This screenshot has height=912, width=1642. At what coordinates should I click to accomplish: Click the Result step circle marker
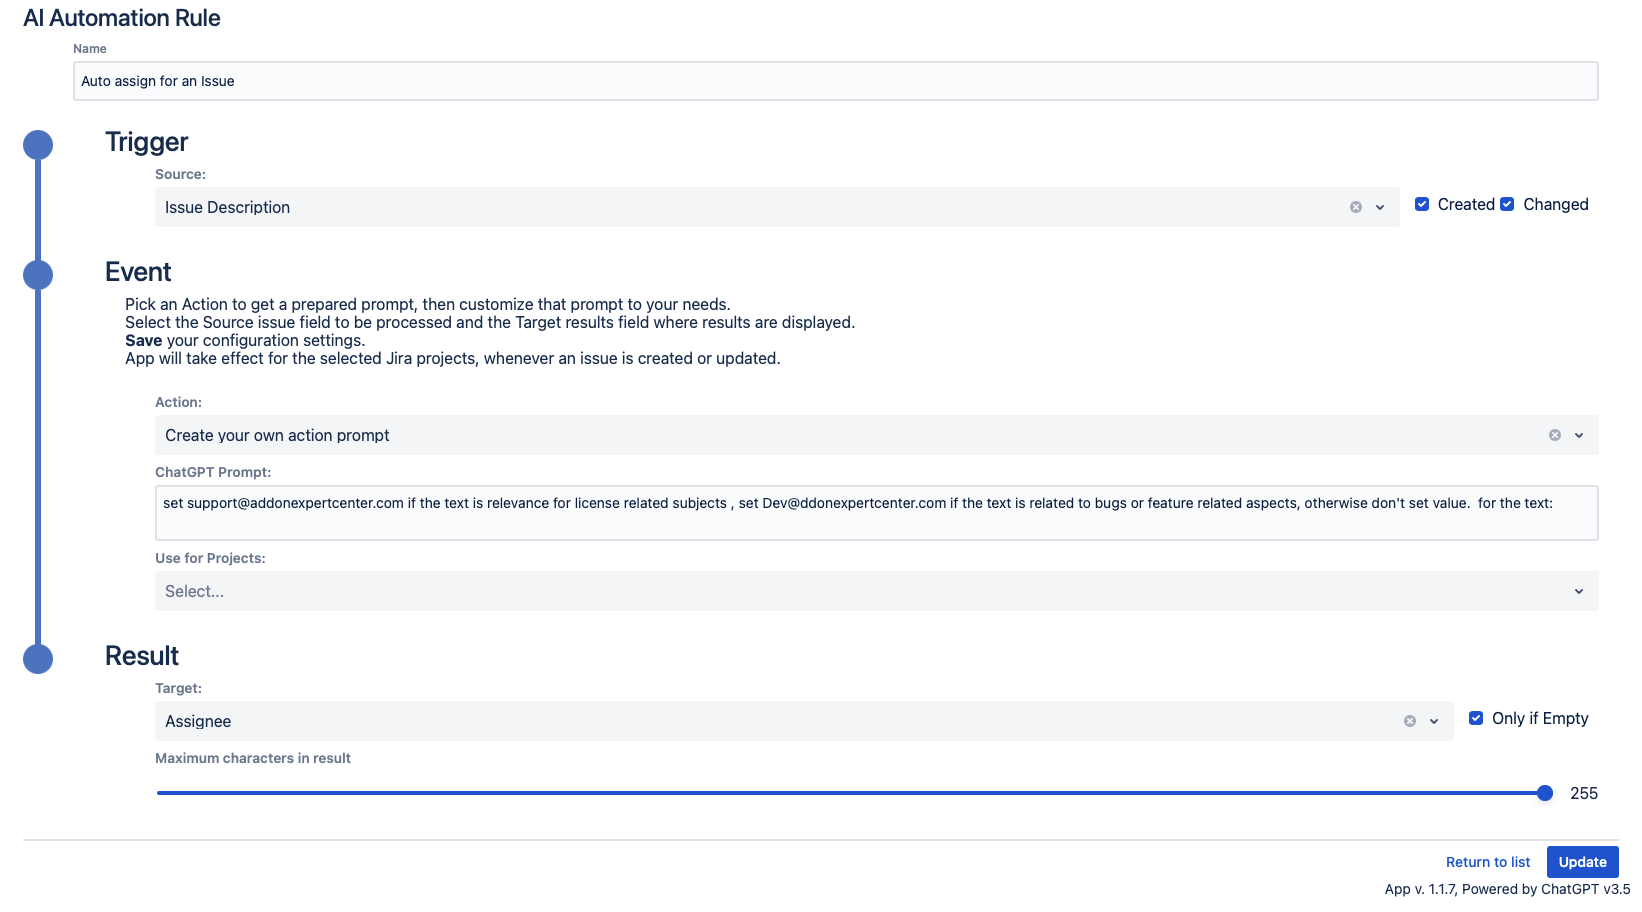[38, 659]
